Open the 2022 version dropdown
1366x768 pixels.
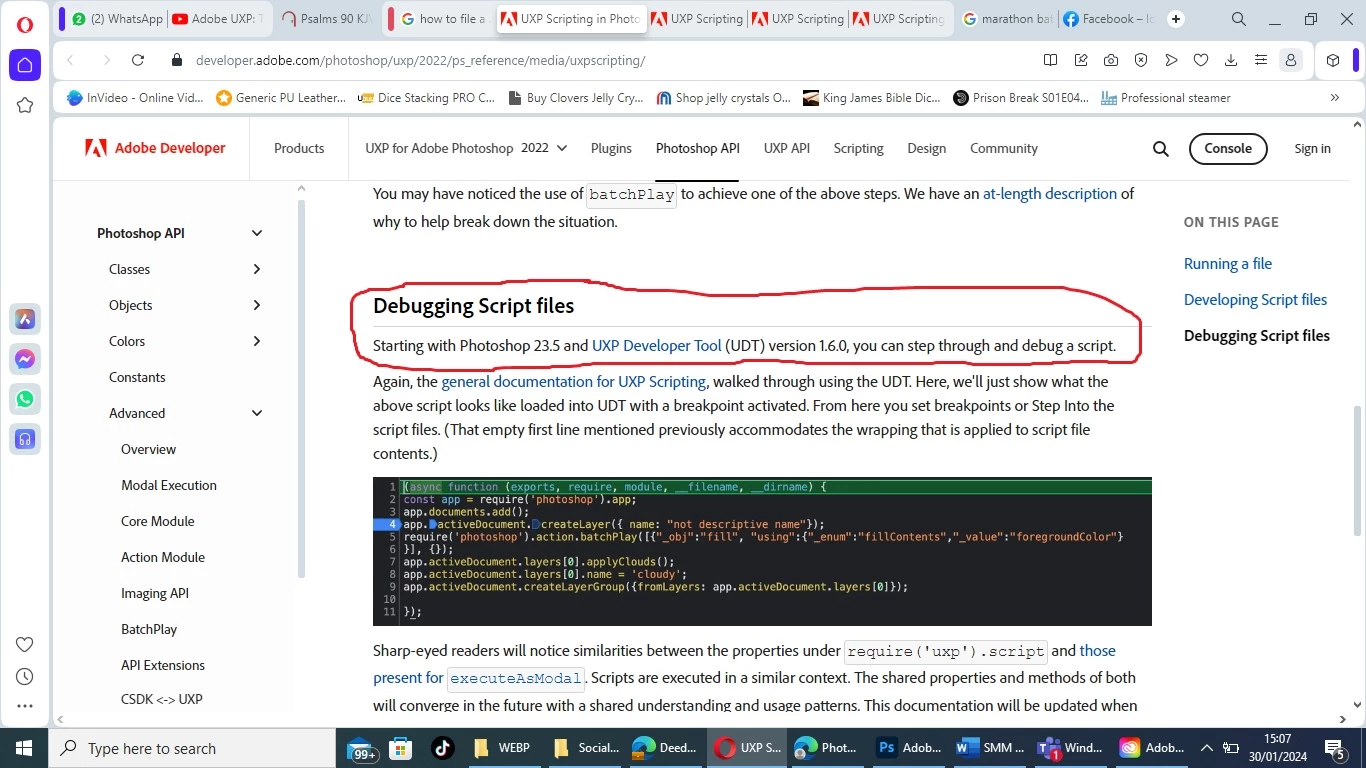[544, 148]
